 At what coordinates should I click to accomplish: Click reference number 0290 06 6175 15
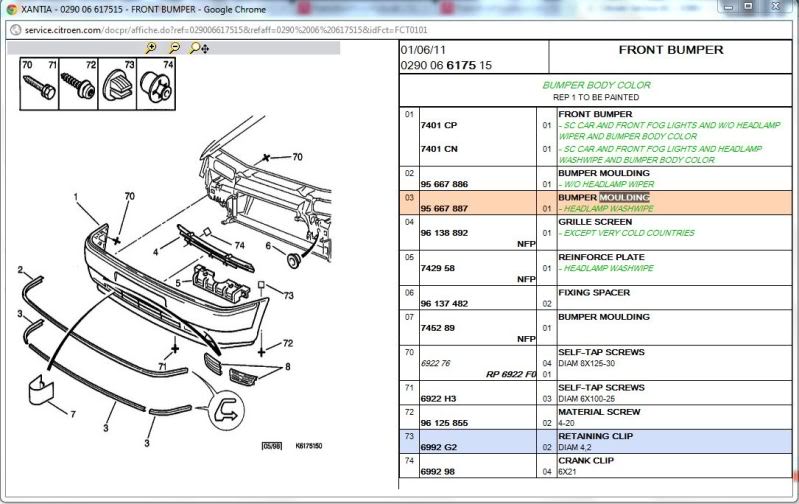[446, 65]
